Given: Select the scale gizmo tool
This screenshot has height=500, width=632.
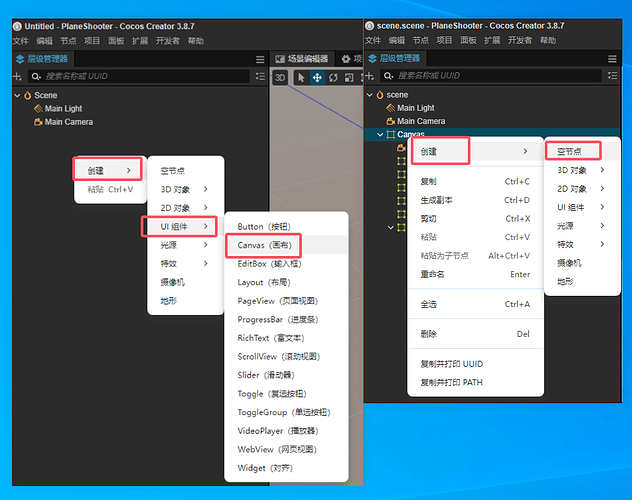Looking at the screenshot, I should 349,77.
